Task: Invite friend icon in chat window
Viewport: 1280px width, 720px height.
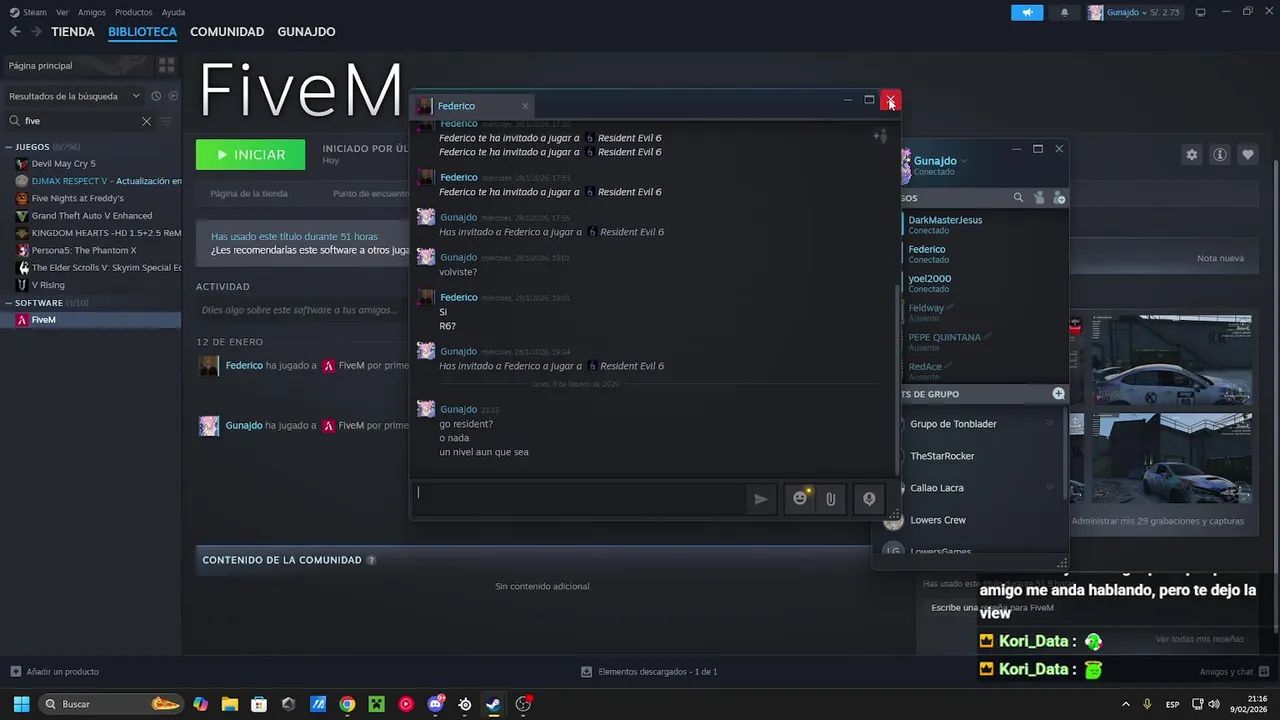Action: pos(880,136)
